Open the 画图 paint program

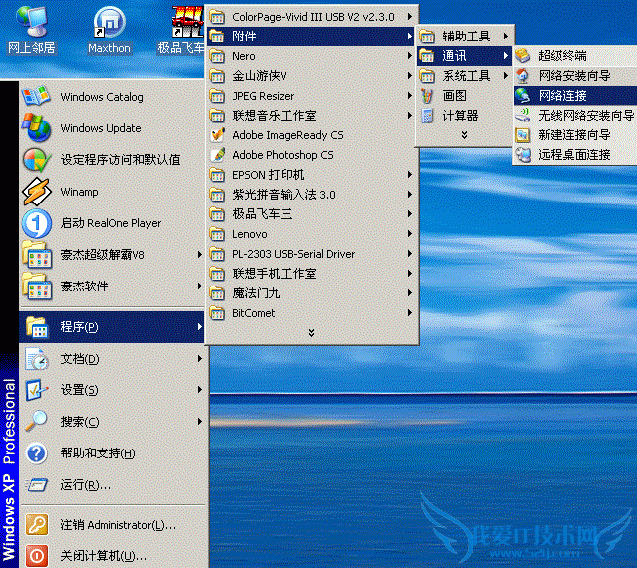pos(454,96)
